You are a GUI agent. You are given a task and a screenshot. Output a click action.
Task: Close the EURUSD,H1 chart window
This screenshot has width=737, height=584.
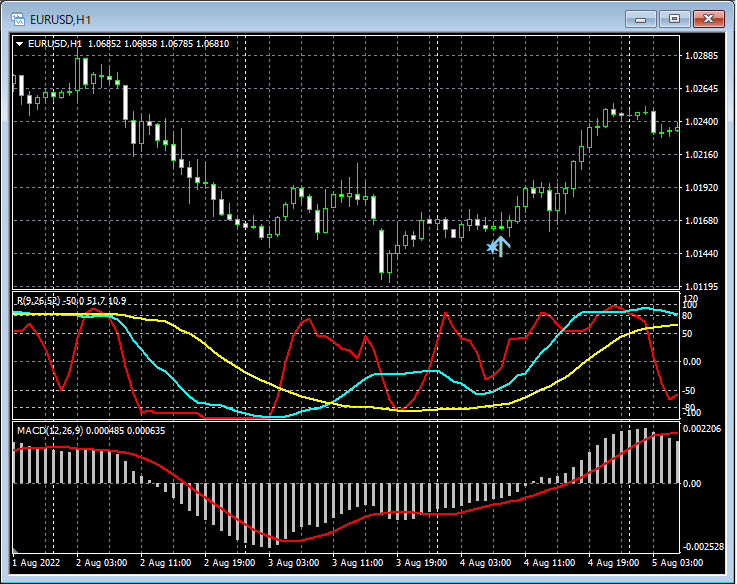pos(708,18)
